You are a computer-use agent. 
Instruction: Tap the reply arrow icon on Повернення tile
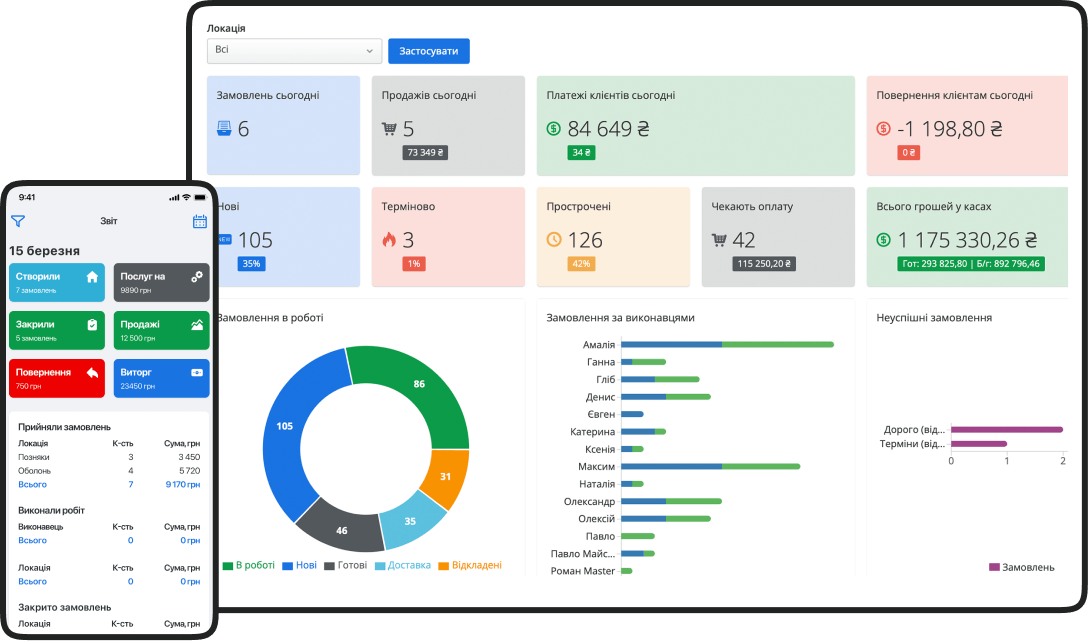pyautogui.click(x=92, y=373)
